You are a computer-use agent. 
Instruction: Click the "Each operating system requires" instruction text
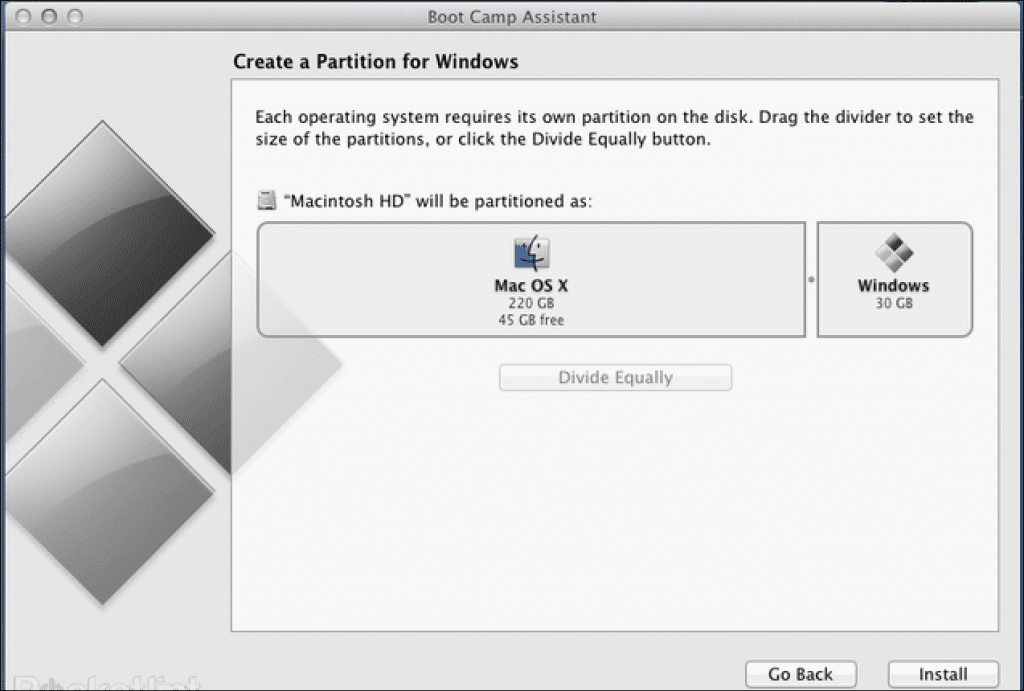pos(615,128)
